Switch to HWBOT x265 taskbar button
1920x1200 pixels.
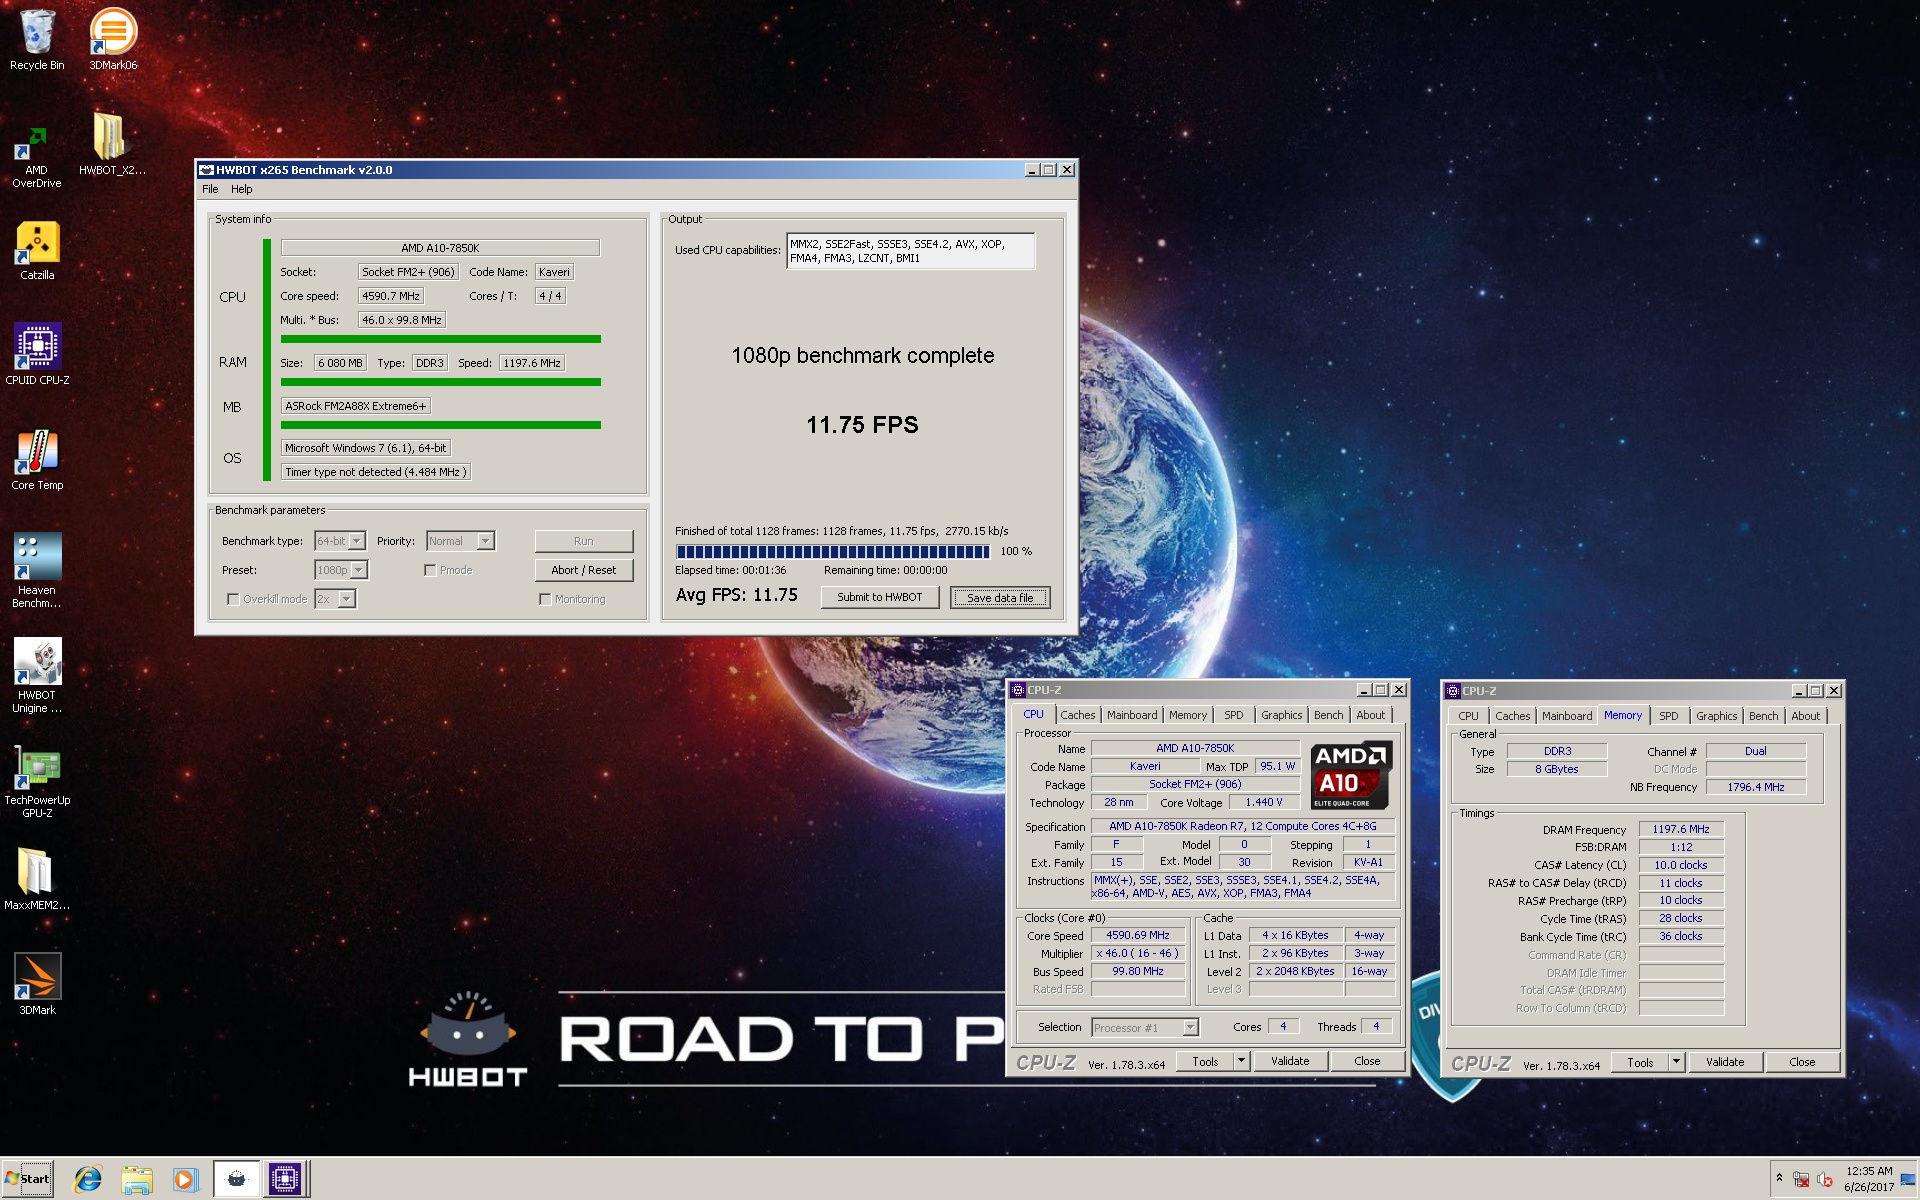[x=236, y=1179]
